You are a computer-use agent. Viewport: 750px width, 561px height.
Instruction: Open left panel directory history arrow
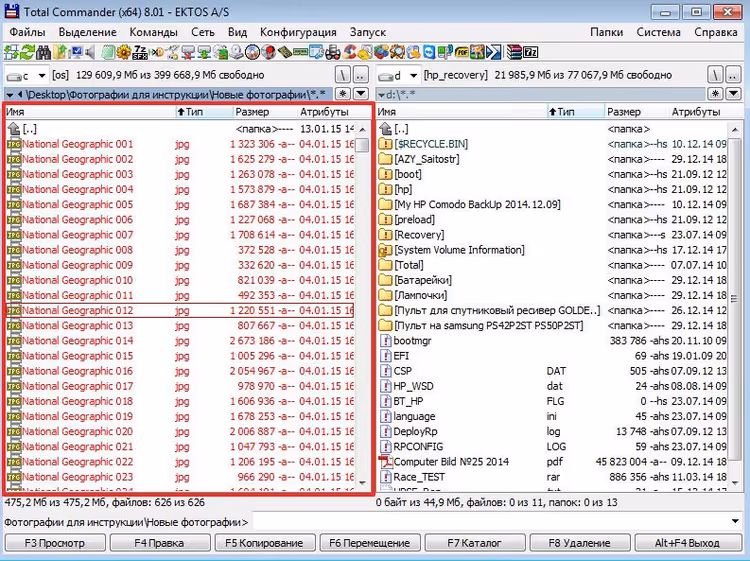pos(361,94)
